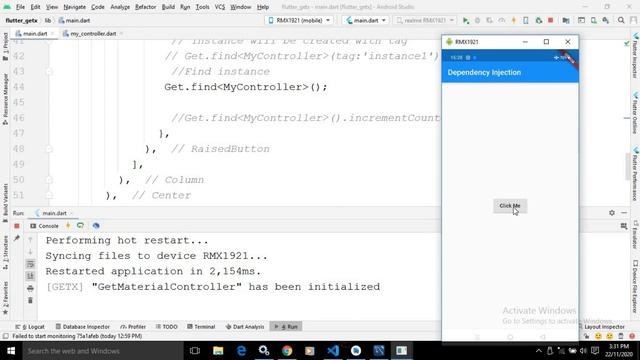
Task: Open the Profiler tool window
Action: pos(133,327)
